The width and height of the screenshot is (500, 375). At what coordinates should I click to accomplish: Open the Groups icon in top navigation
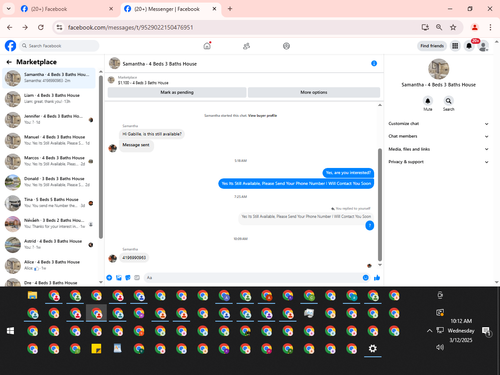286,46
